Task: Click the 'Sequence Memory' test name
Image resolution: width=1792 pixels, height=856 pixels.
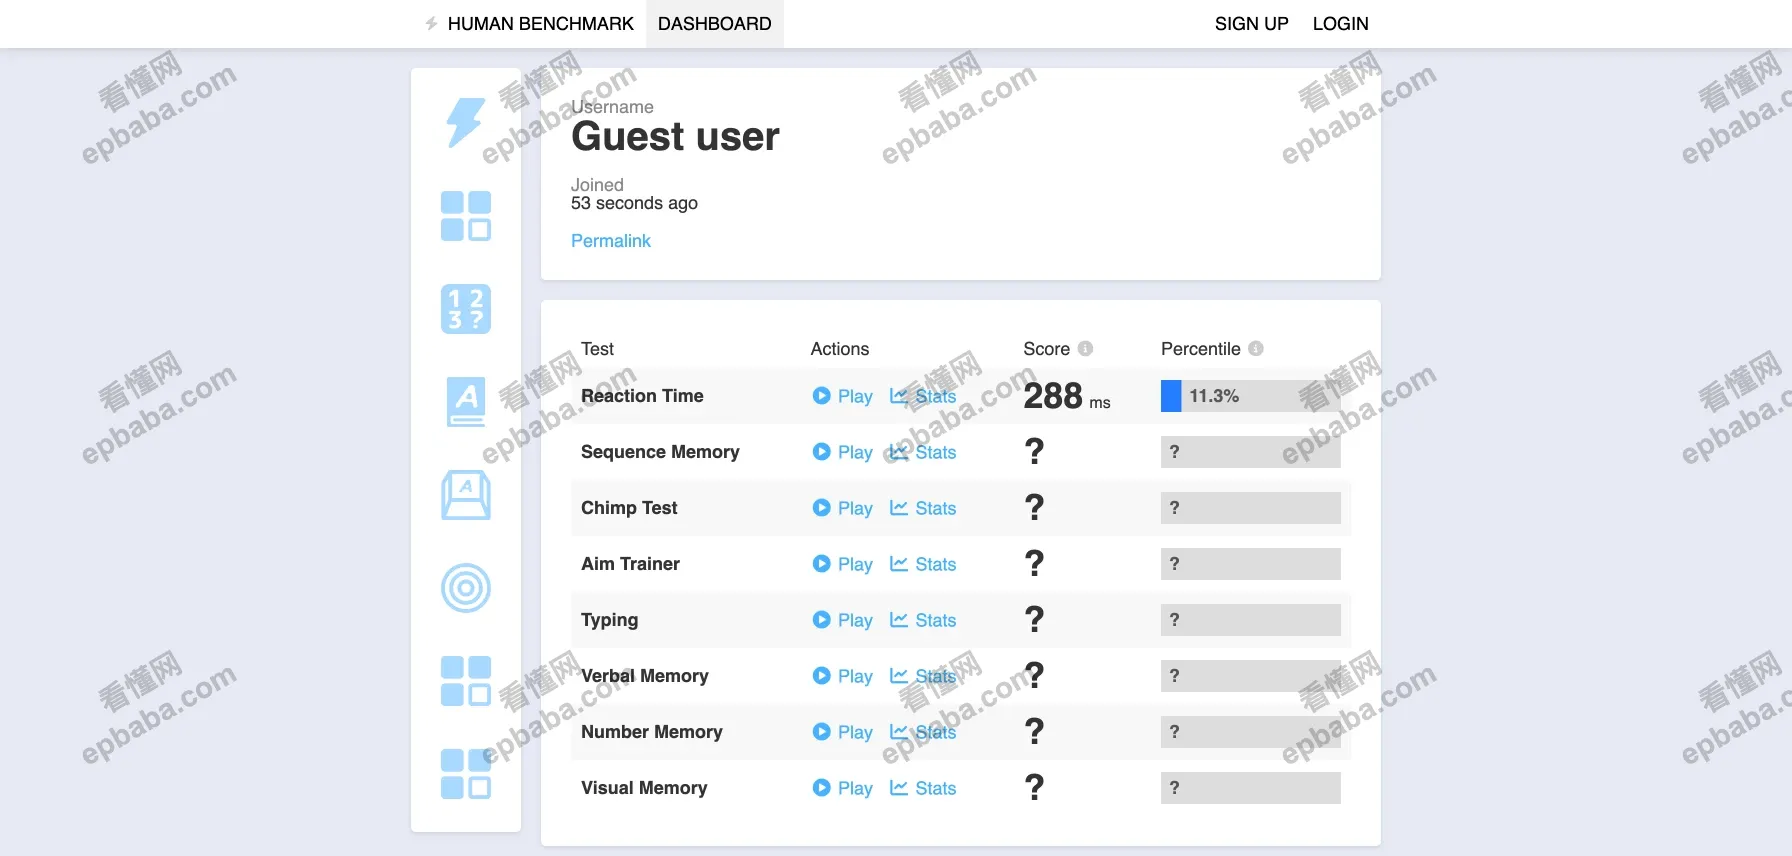Action: (660, 452)
